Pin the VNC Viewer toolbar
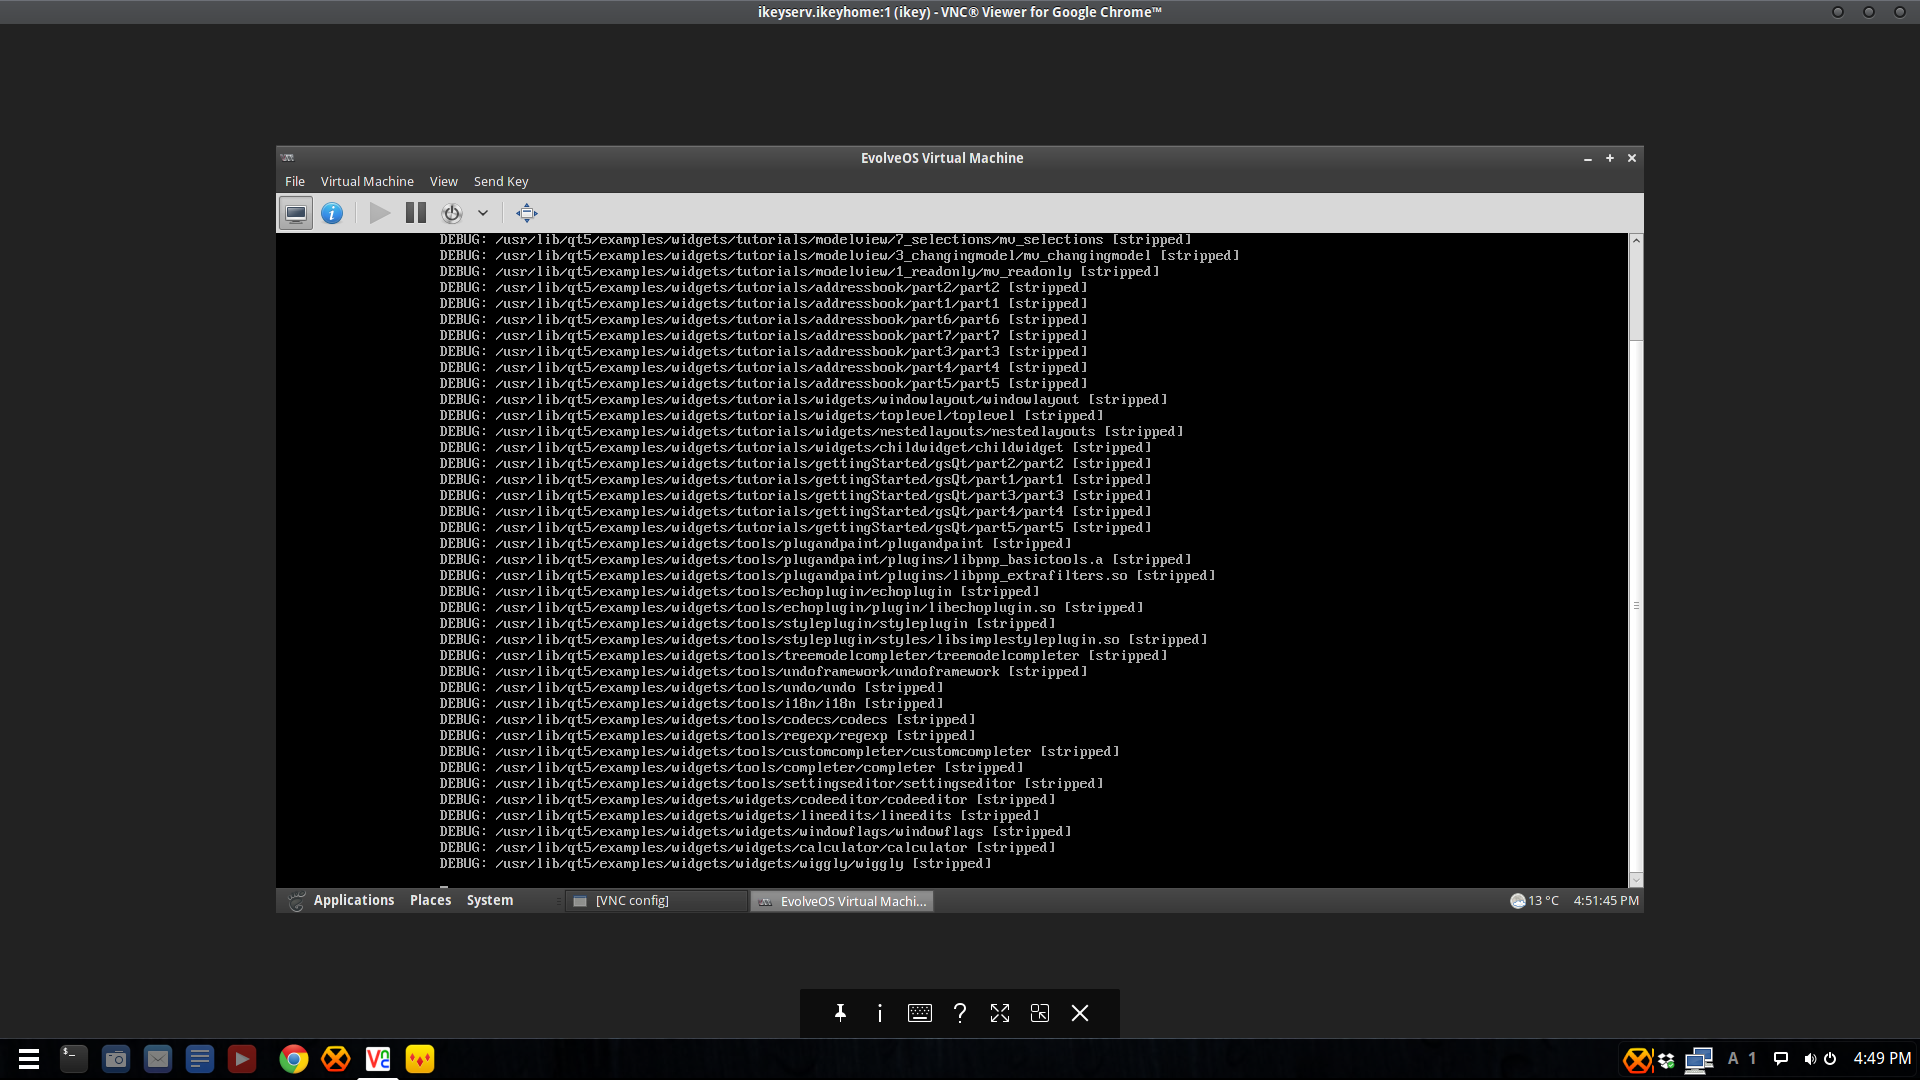The width and height of the screenshot is (1920, 1080). pos(840,1013)
